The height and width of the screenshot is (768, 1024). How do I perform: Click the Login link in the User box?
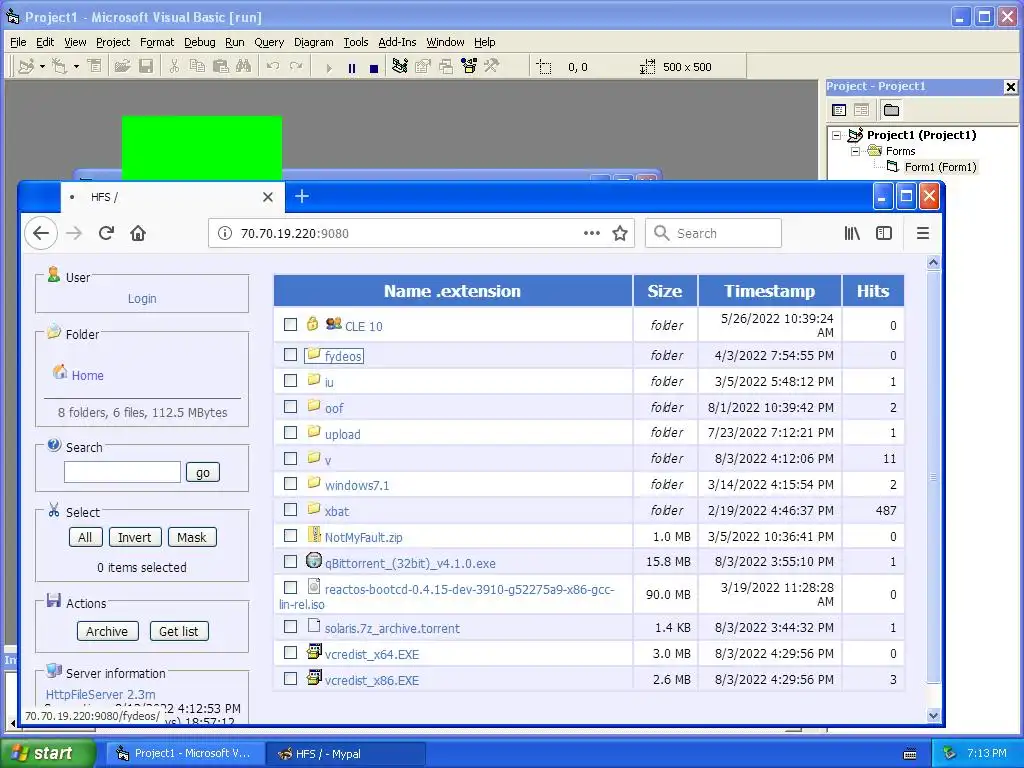click(142, 298)
